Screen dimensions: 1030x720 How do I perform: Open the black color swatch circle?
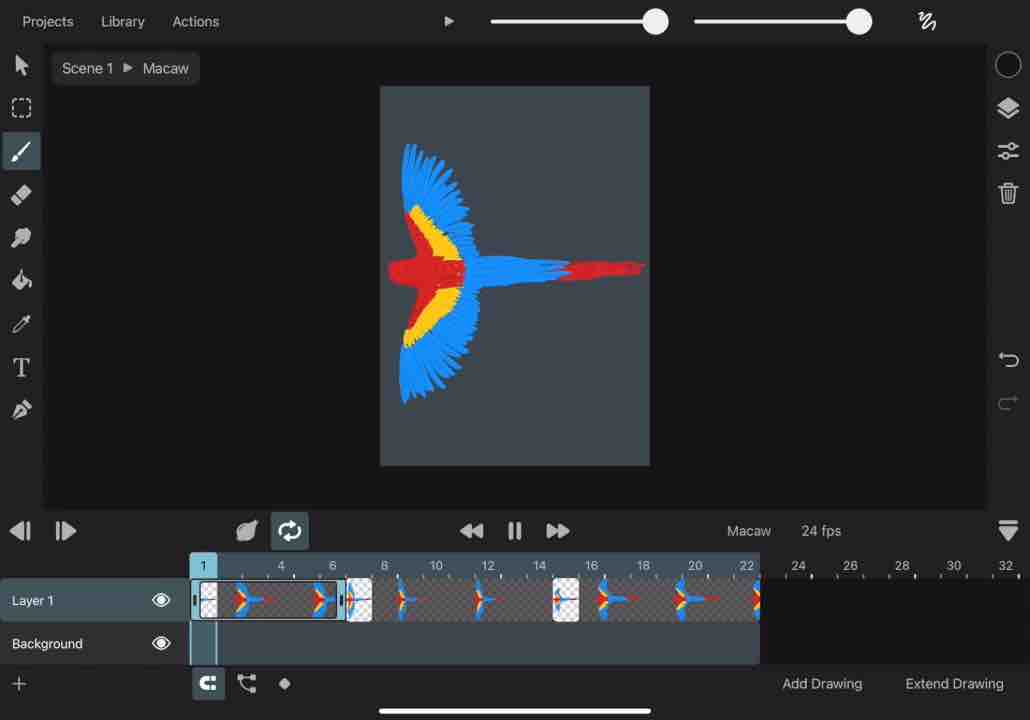pos(1008,66)
